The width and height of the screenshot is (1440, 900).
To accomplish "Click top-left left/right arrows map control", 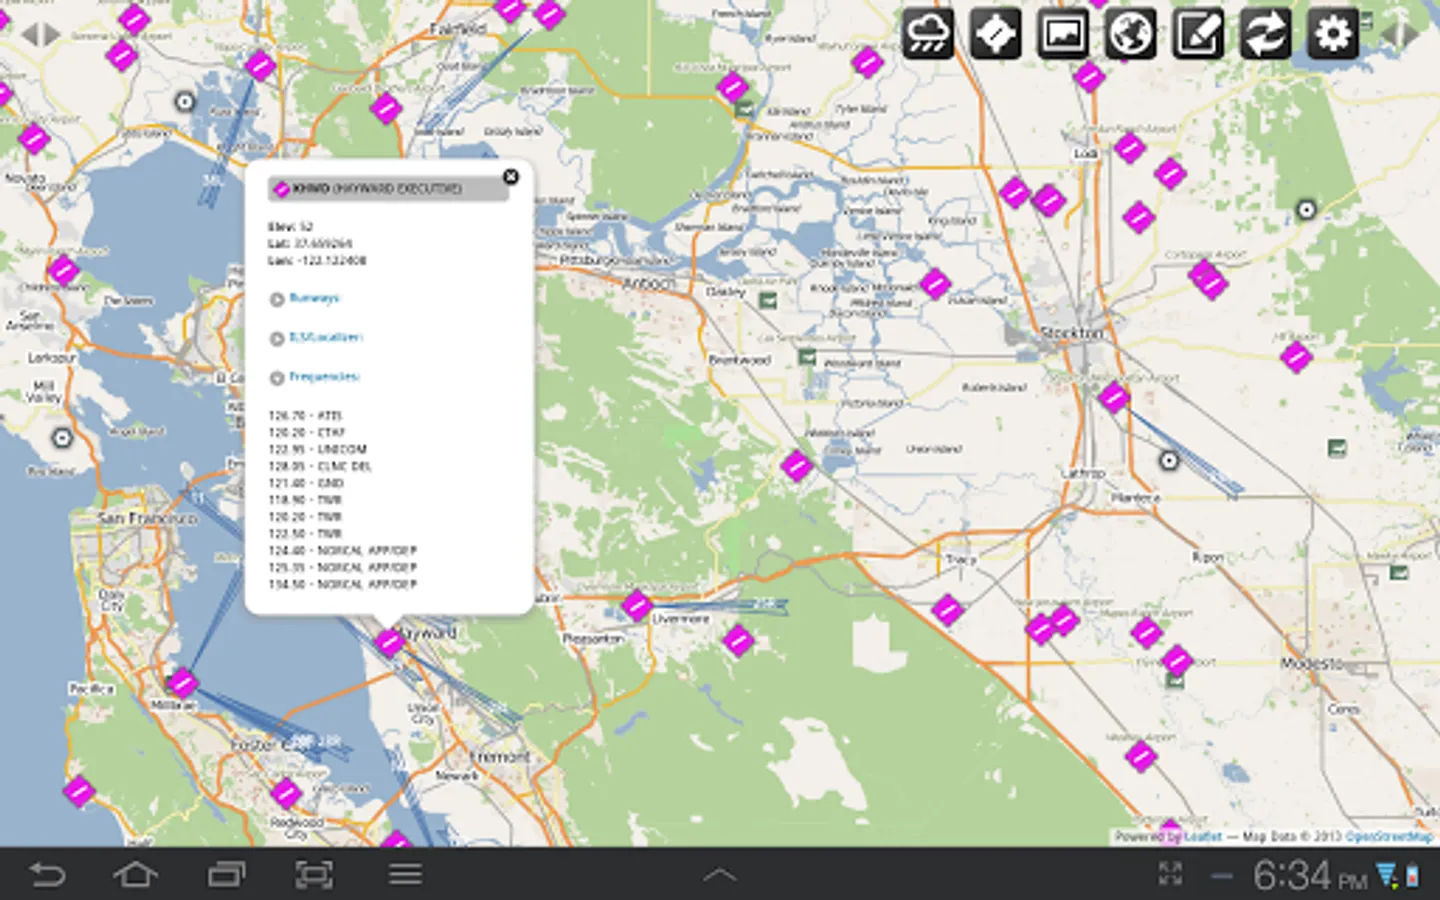I will point(41,35).
